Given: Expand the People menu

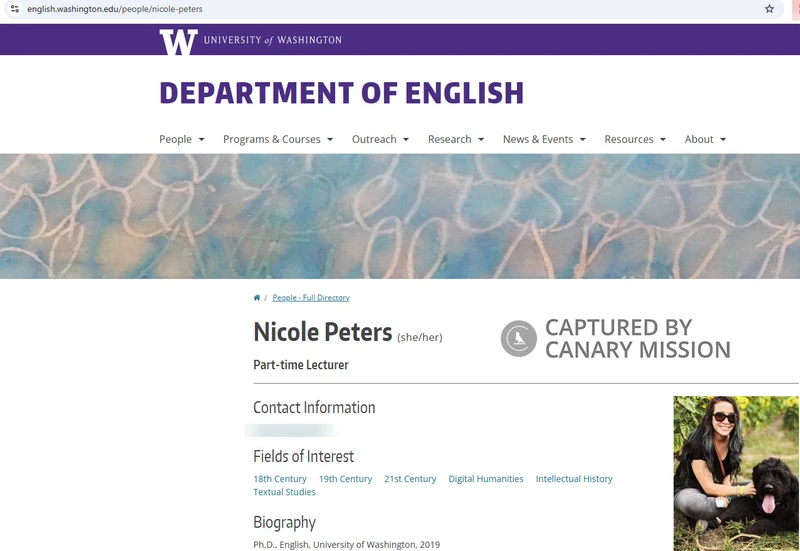Looking at the screenshot, I should tap(182, 139).
